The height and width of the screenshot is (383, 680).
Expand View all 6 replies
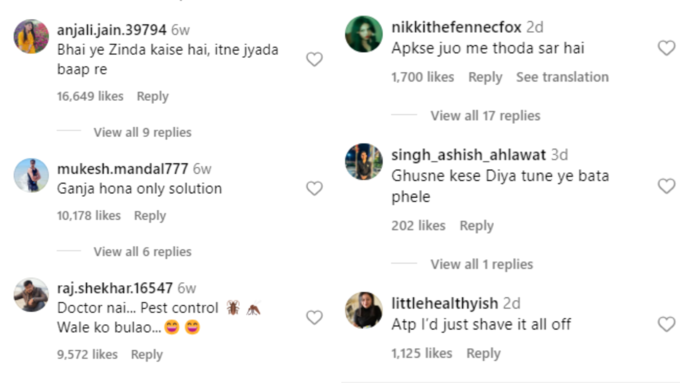tap(143, 252)
